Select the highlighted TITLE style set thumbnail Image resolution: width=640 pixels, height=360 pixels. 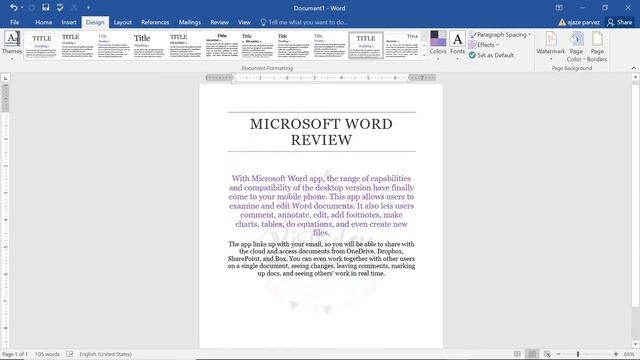[366, 46]
